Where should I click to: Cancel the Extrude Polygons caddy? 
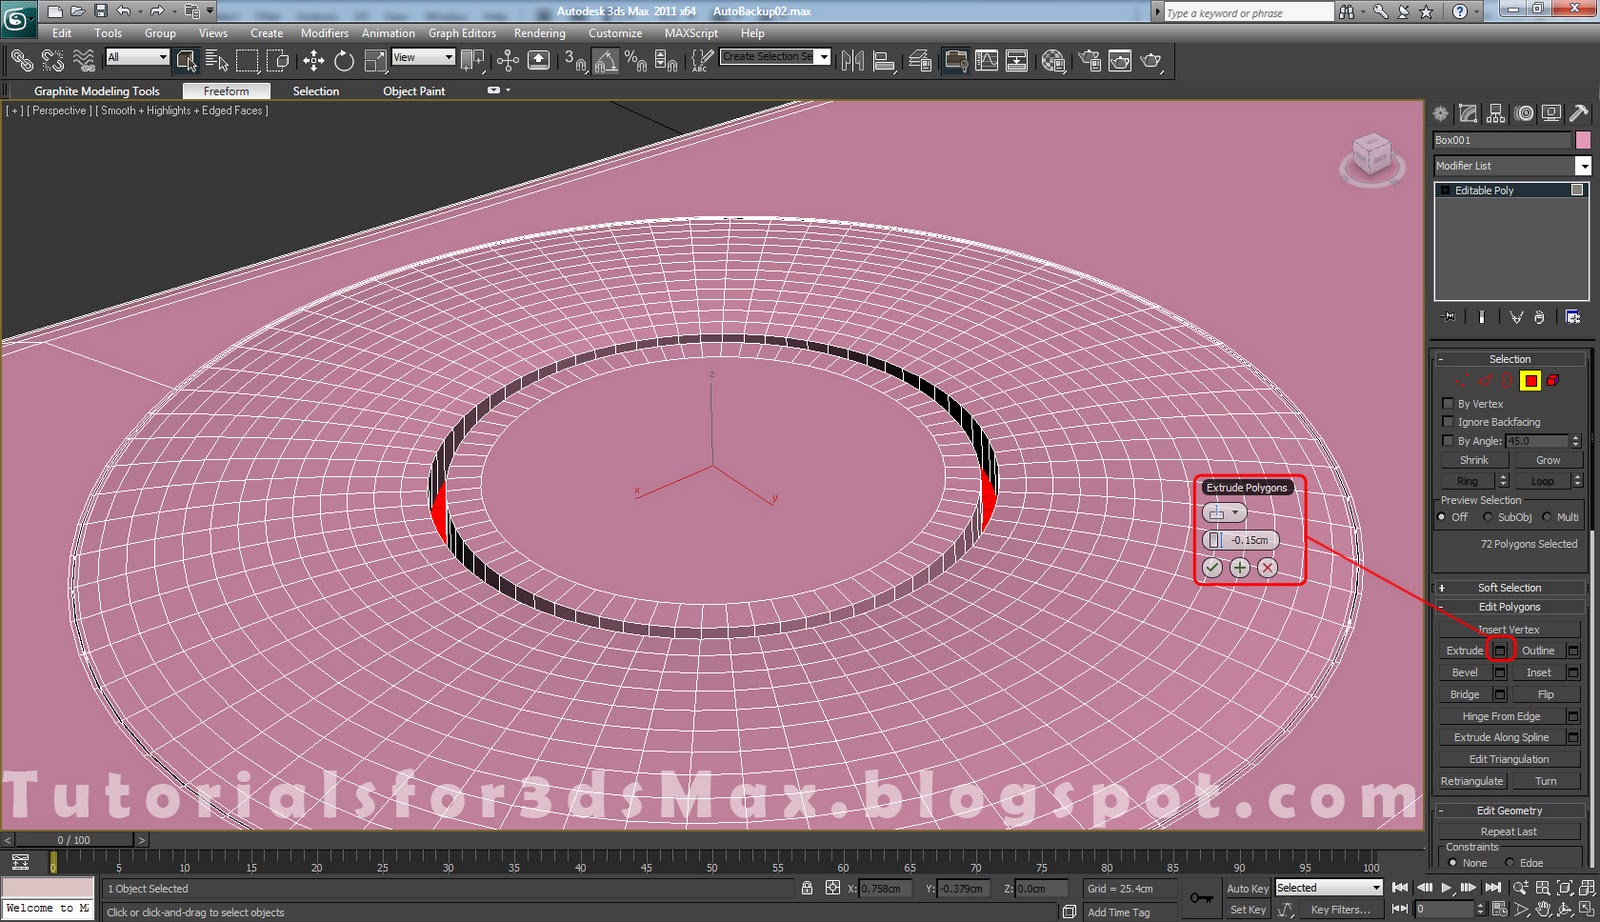pos(1267,567)
